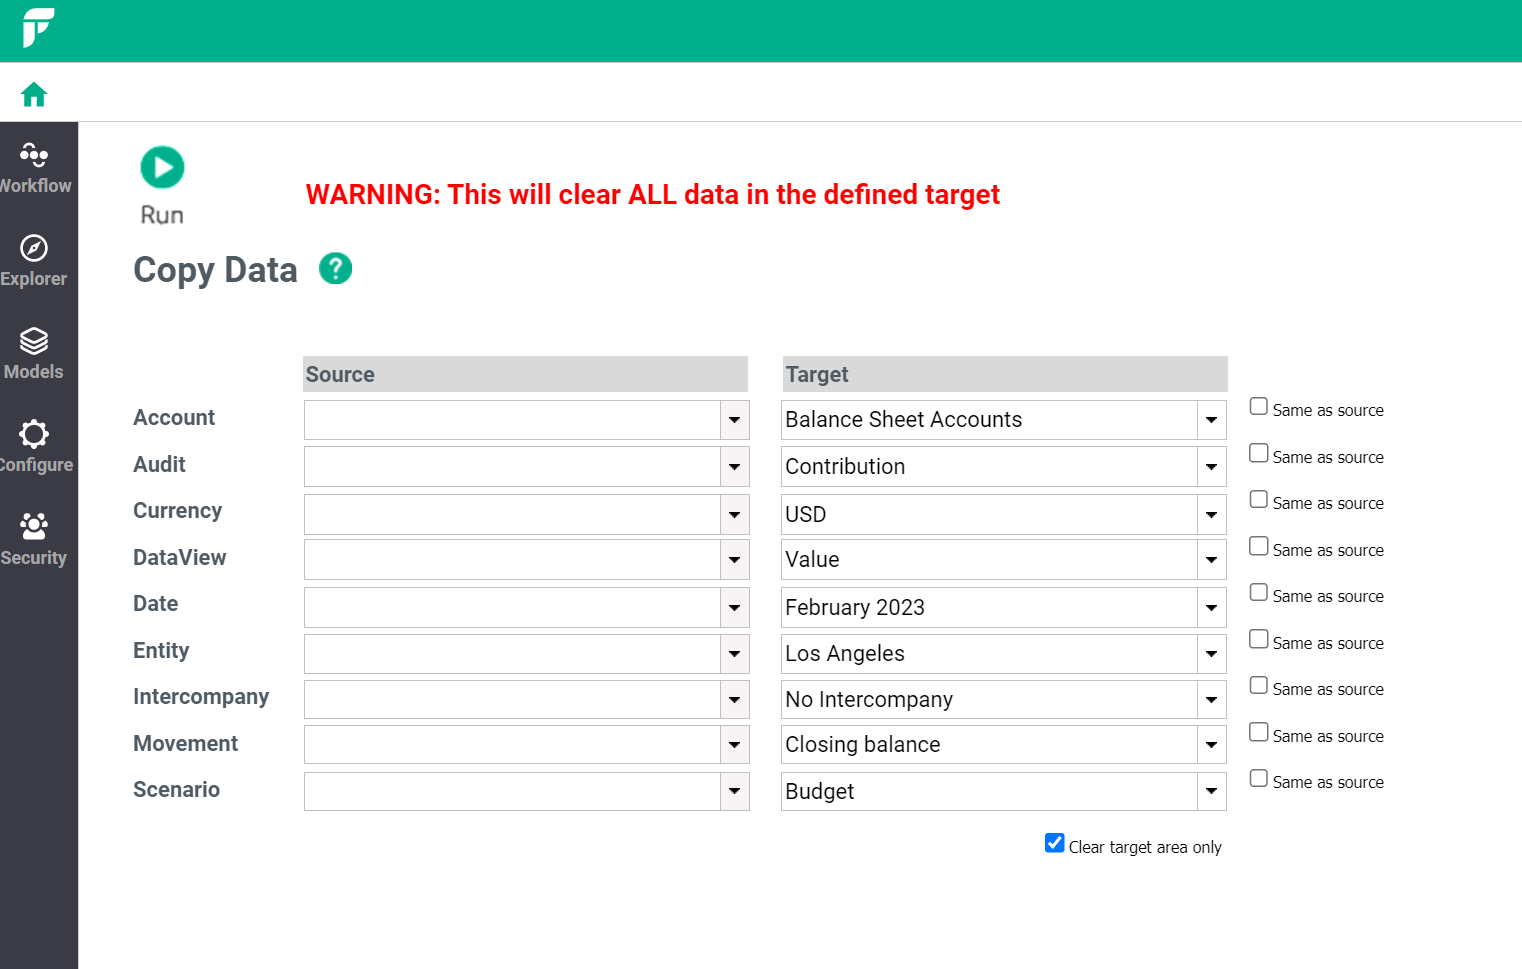Click the Target column header
This screenshot has width=1522, height=969.
click(1005, 374)
